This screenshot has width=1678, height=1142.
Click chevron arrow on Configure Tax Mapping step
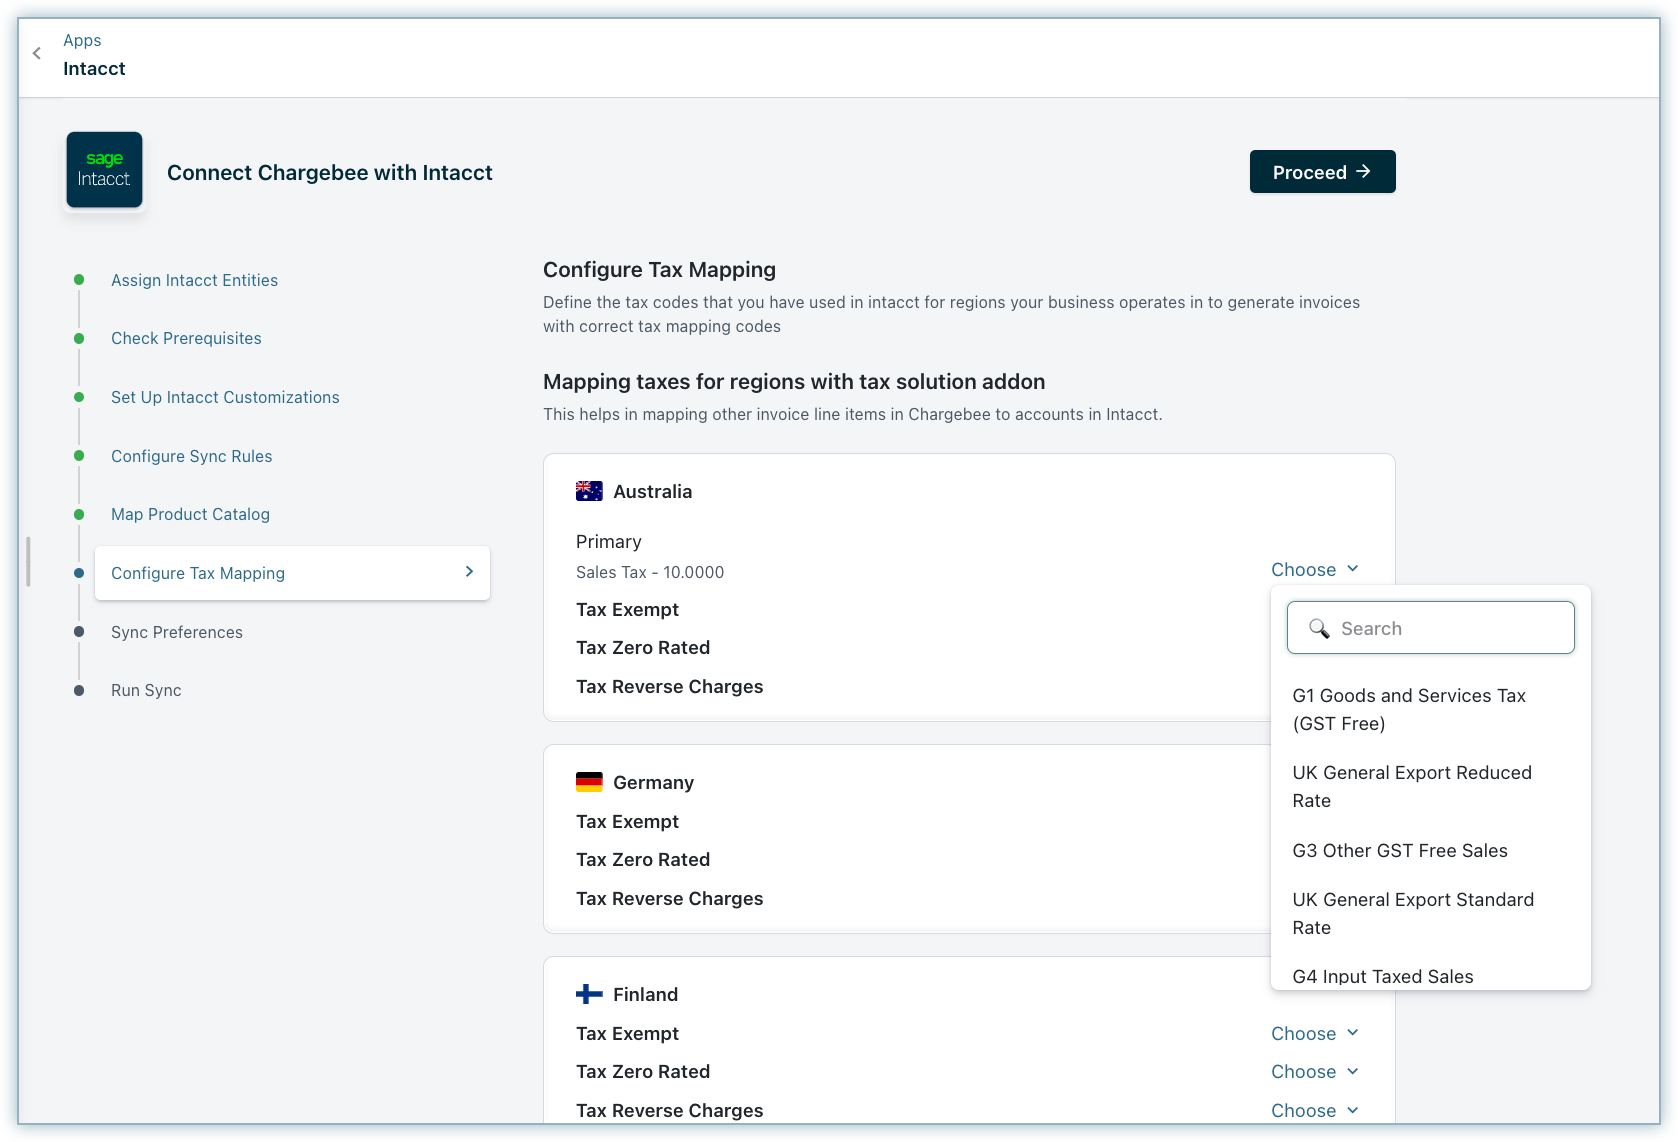[x=469, y=572]
